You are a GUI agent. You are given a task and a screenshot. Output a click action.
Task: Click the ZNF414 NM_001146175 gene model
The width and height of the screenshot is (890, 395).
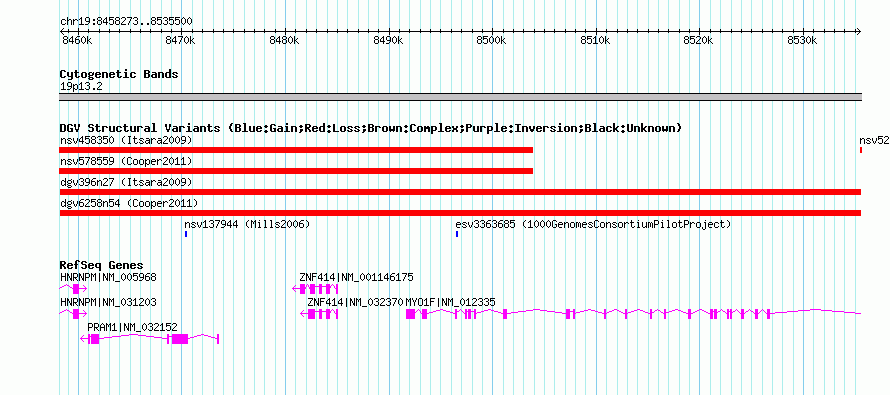click(315, 288)
